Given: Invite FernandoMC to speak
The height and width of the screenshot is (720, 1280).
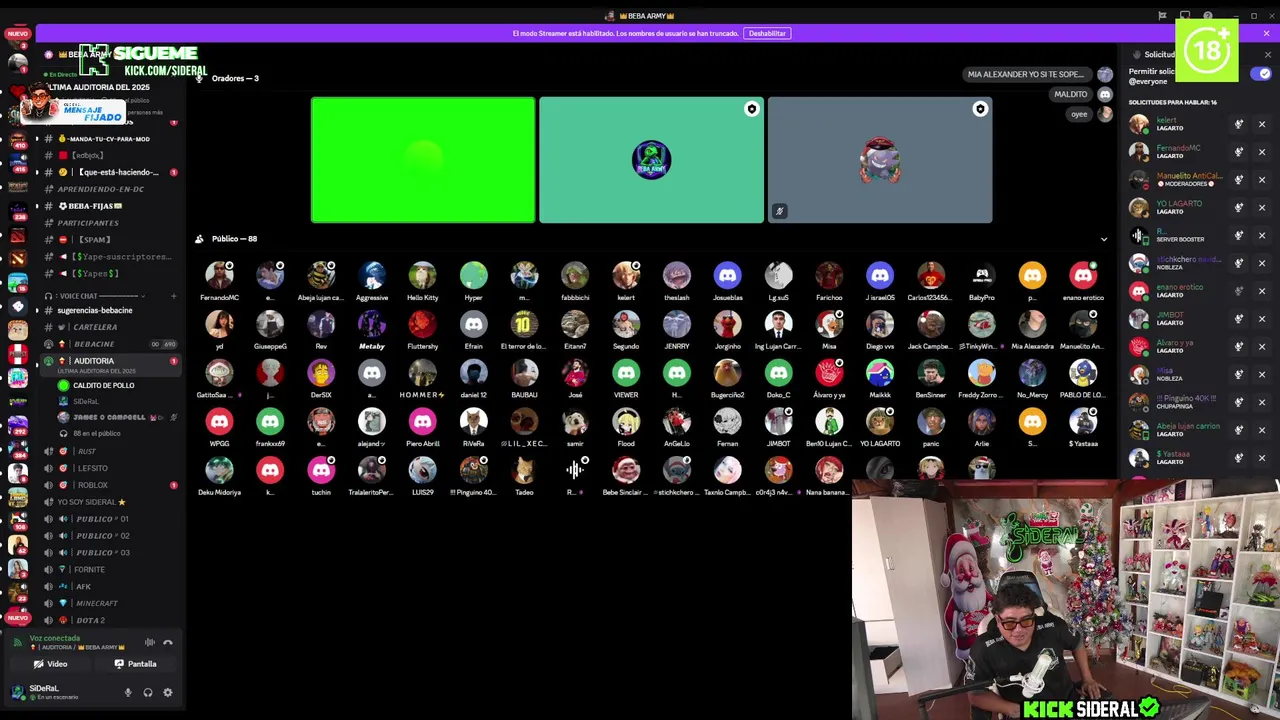Looking at the screenshot, I should [1238, 152].
